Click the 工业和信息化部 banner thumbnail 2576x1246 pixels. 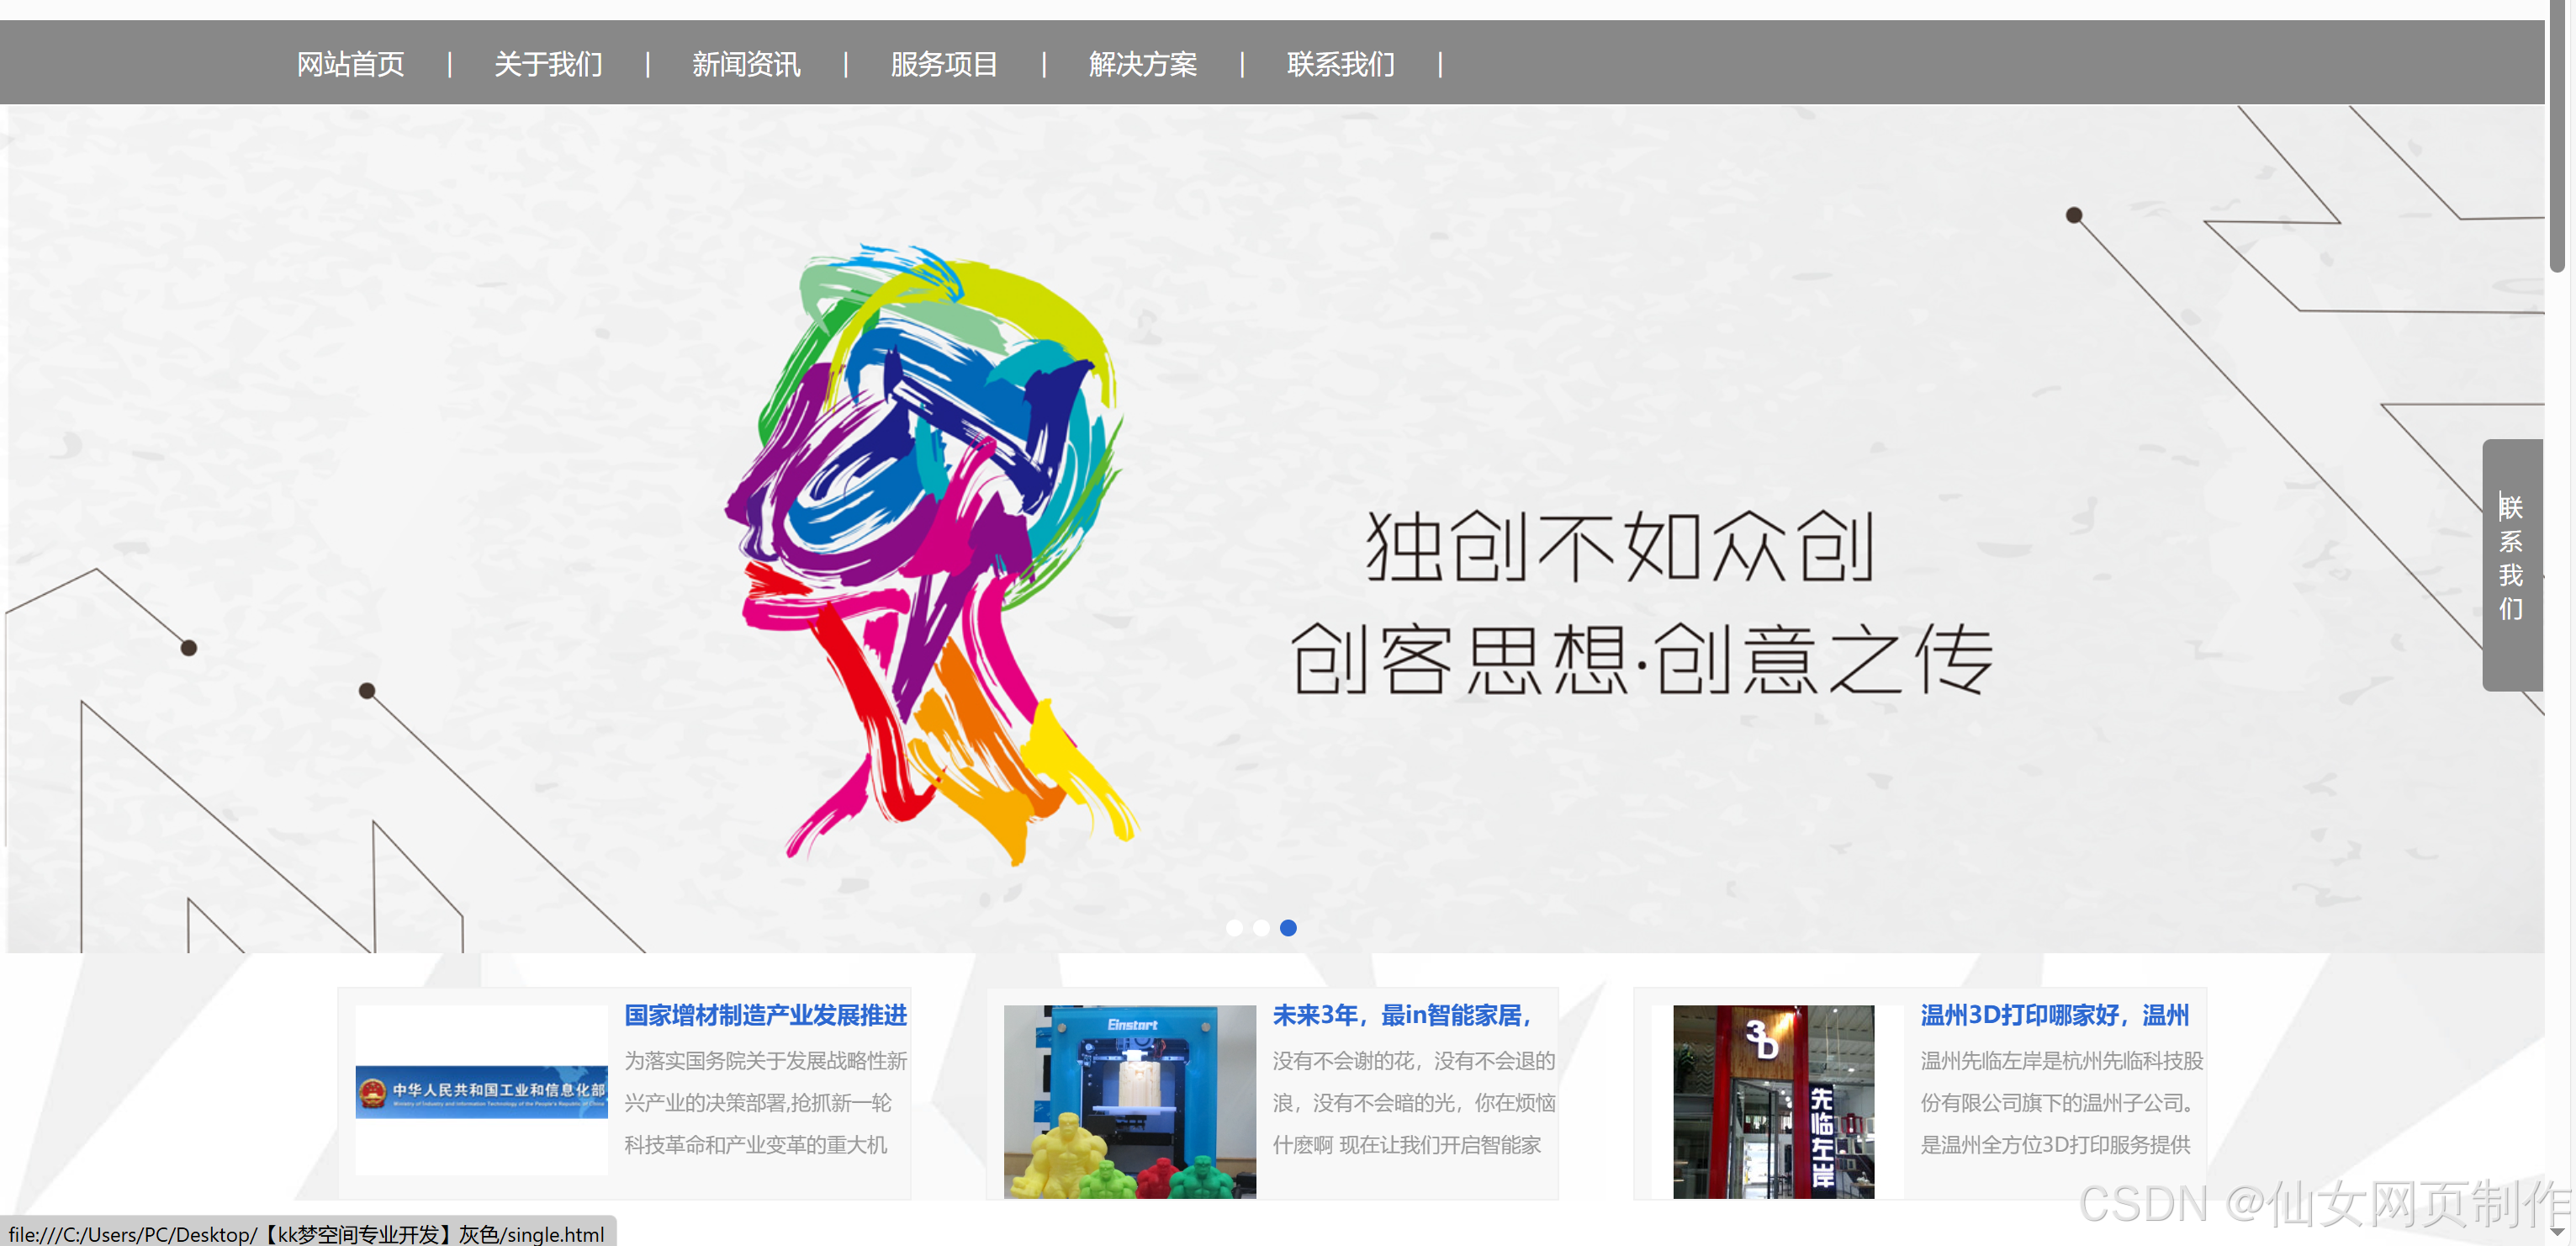click(x=481, y=1091)
